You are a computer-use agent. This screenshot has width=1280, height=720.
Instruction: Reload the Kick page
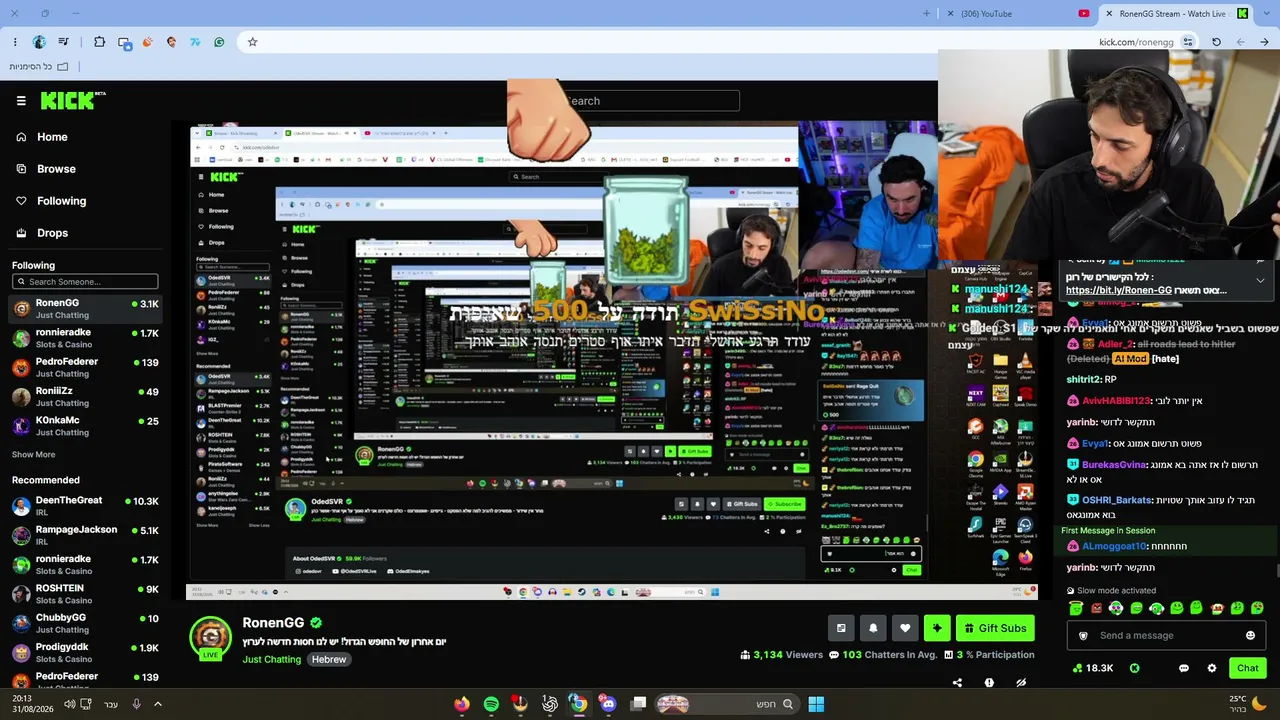(x=1216, y=42)
